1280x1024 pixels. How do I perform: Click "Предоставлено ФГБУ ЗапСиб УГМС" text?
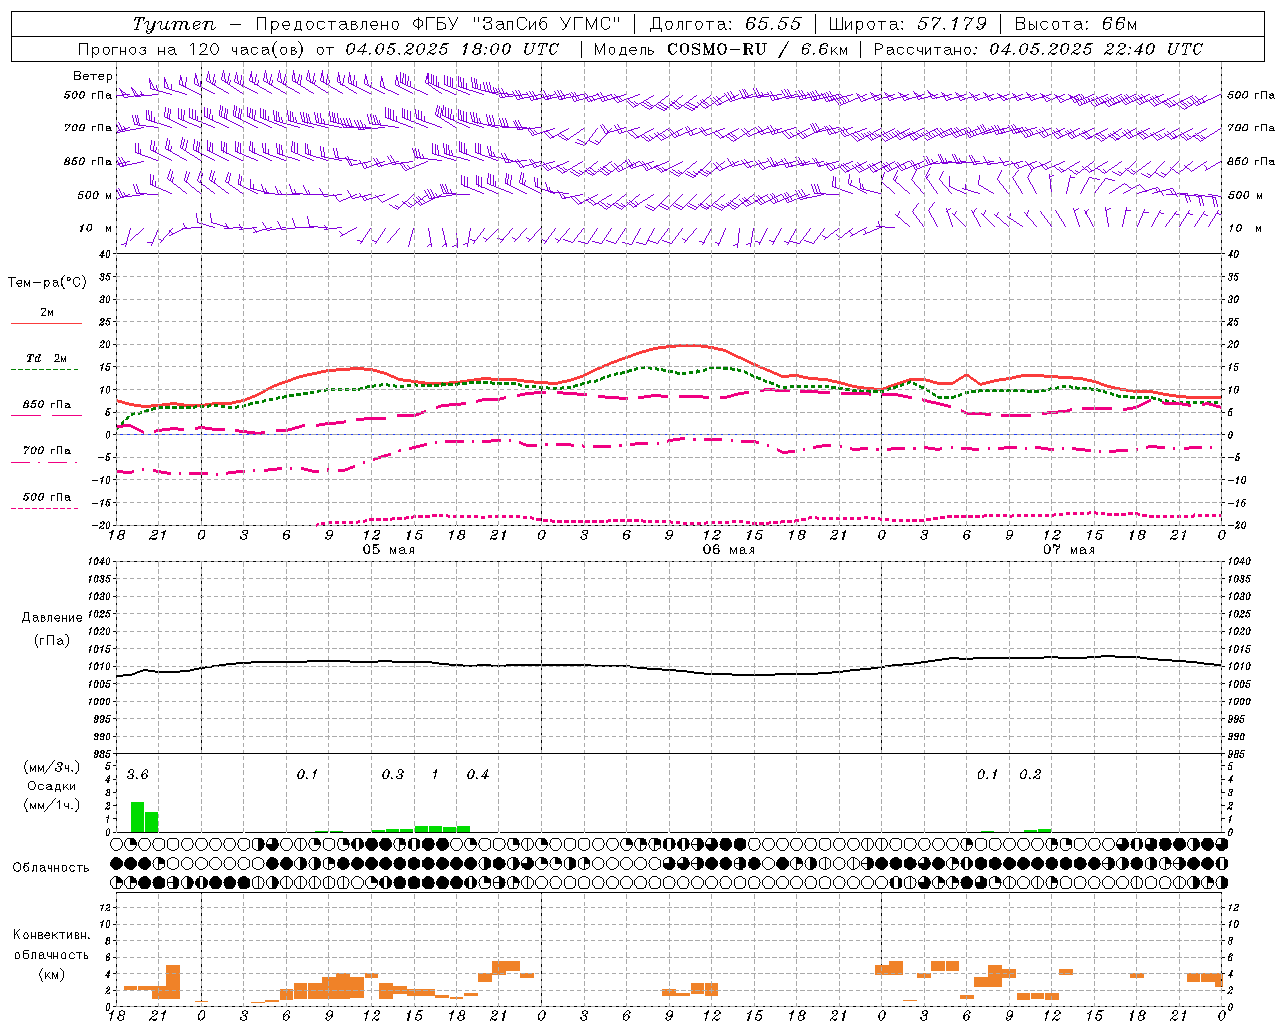coord(438,24)
